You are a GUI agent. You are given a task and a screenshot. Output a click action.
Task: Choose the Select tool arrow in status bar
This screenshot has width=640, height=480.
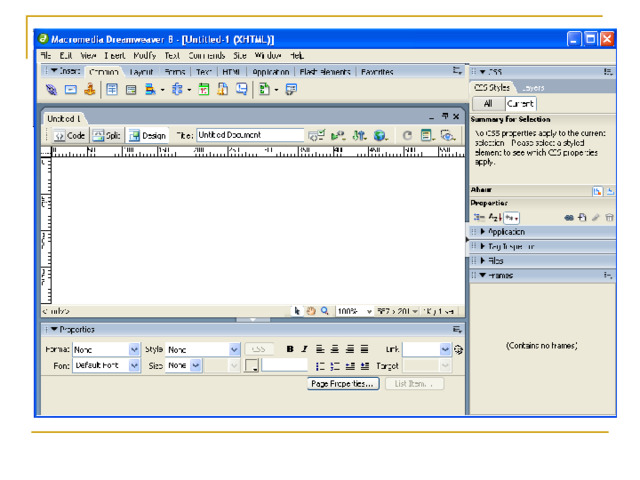(x=297, y=311)
